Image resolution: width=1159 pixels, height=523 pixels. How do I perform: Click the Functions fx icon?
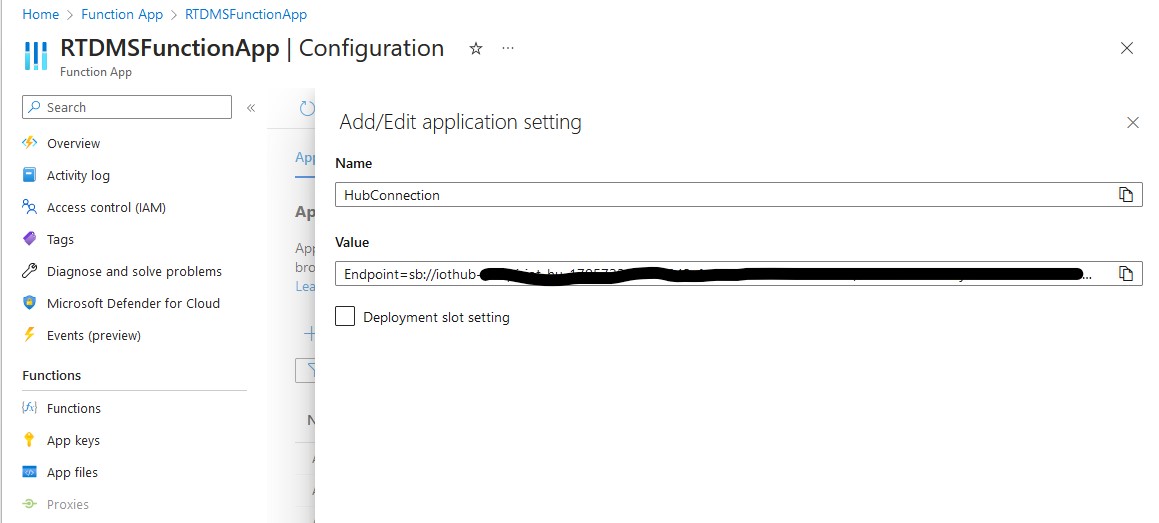coord(30,408)
